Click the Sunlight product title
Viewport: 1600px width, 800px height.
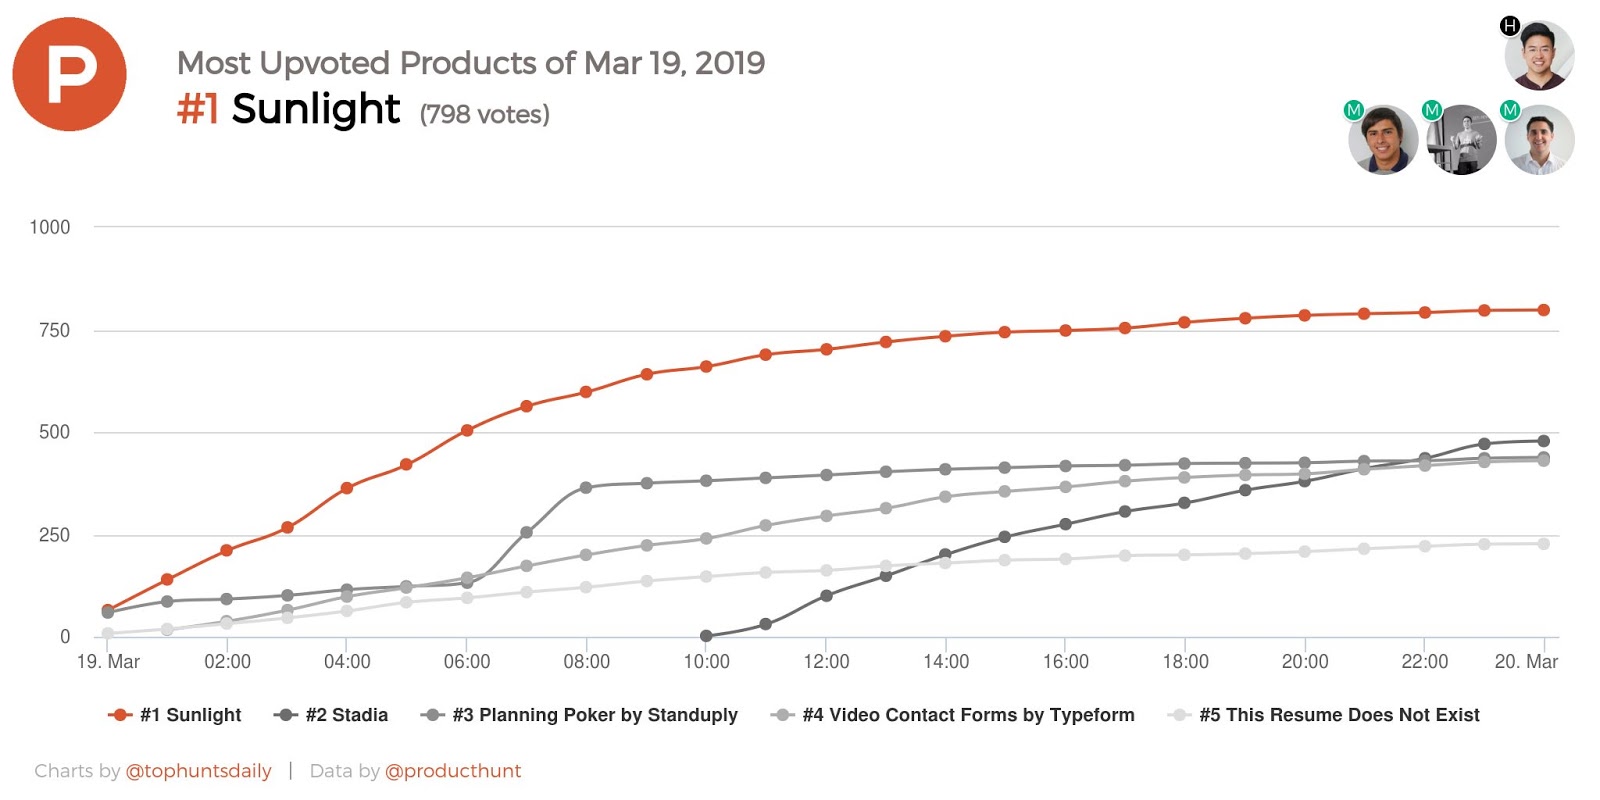pos(315,109)
